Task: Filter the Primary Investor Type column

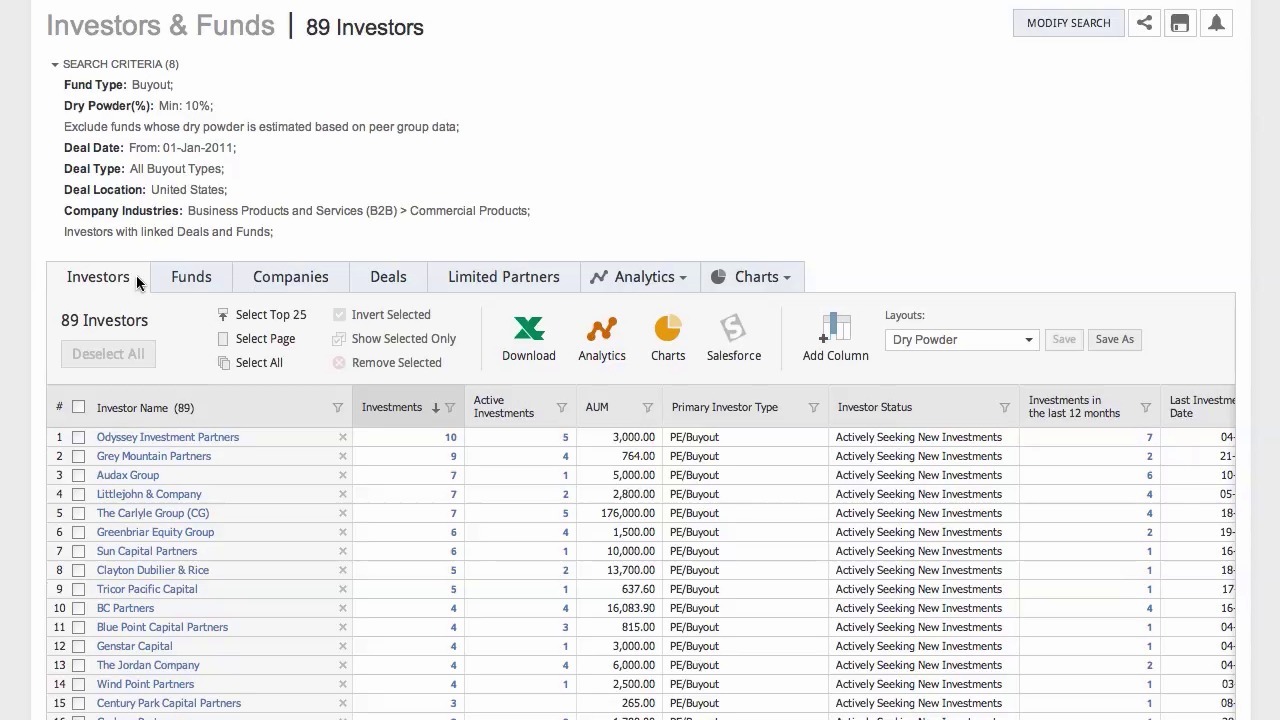Action: (x=814, y=408)
